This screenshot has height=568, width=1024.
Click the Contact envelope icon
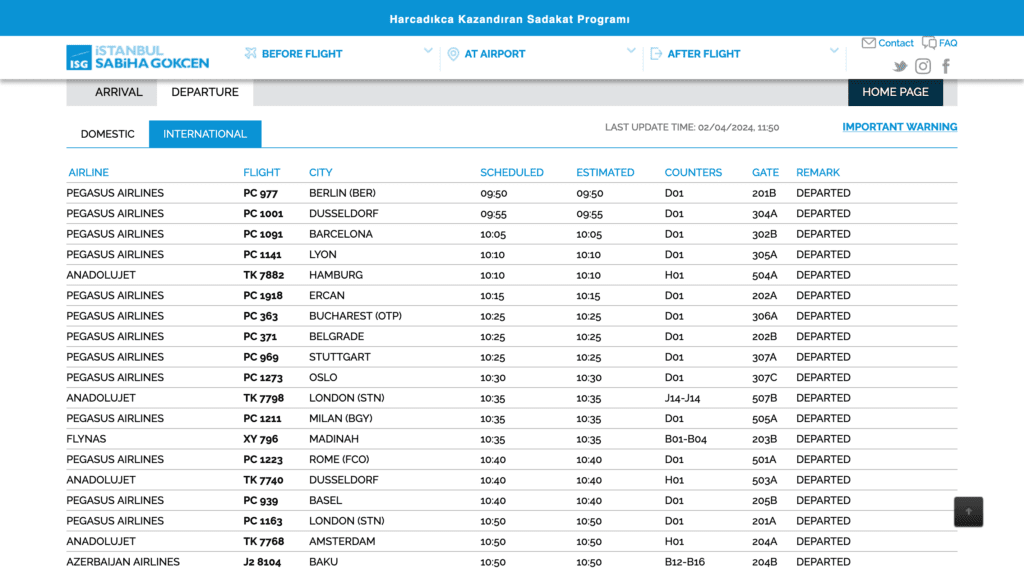pos(869,43)
